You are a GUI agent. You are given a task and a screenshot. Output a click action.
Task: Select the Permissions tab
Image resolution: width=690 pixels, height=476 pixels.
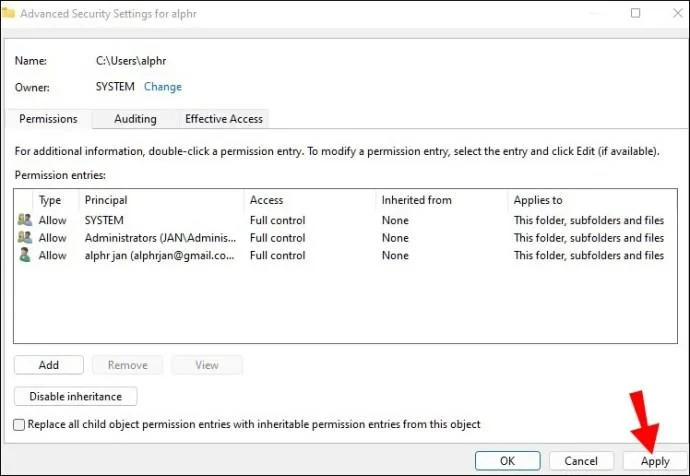tap(48, 119)
